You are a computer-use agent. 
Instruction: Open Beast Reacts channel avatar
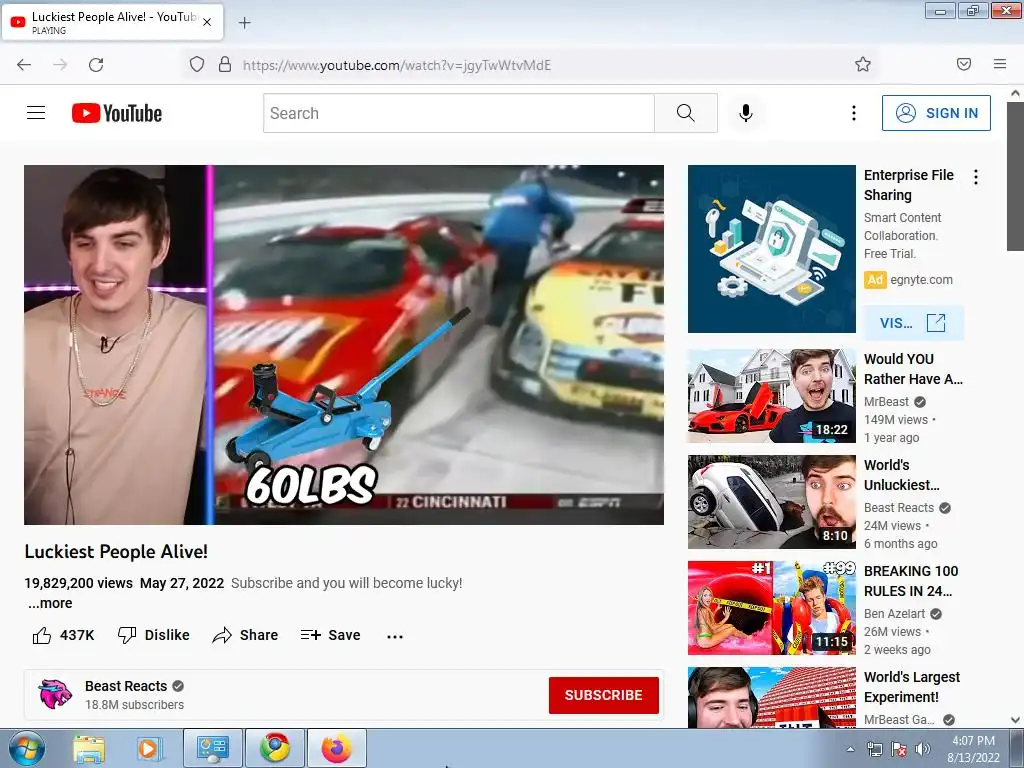[55, 694]
